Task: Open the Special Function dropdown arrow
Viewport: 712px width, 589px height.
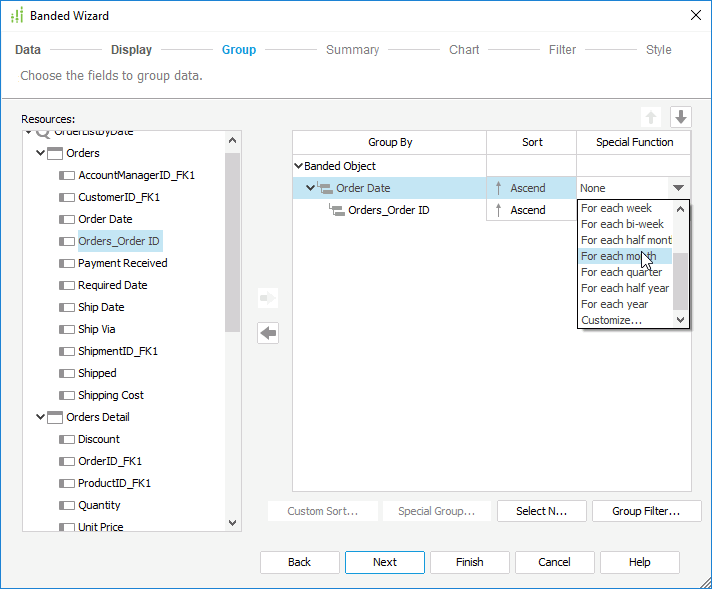Action: tap(679, 188)
